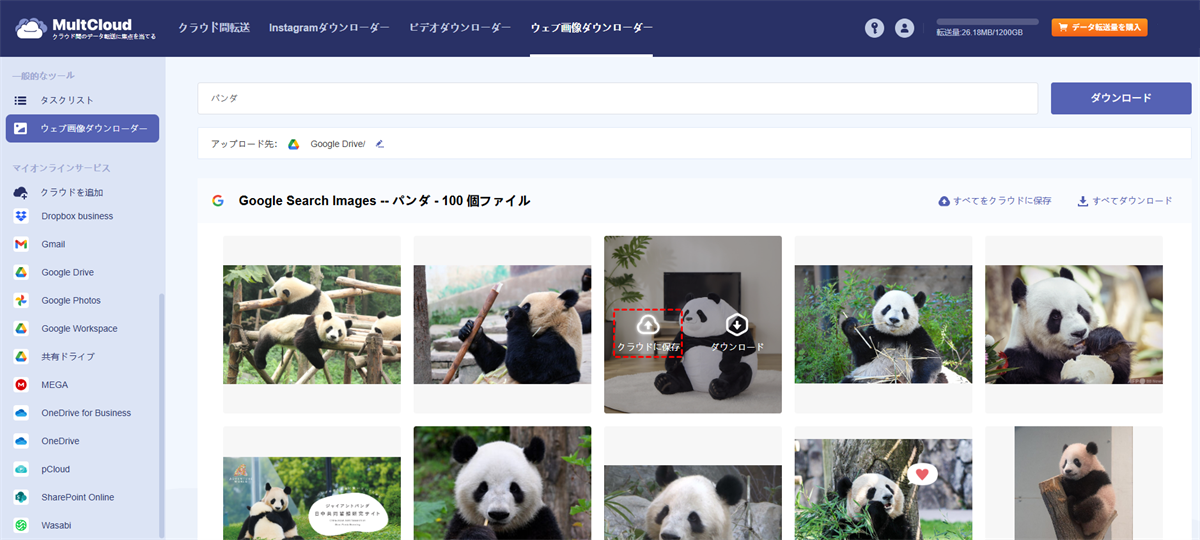The height and width of the screenshot is (540, 1200).
Task: Click the ダウンロード search button
Action: [1120, 98]
